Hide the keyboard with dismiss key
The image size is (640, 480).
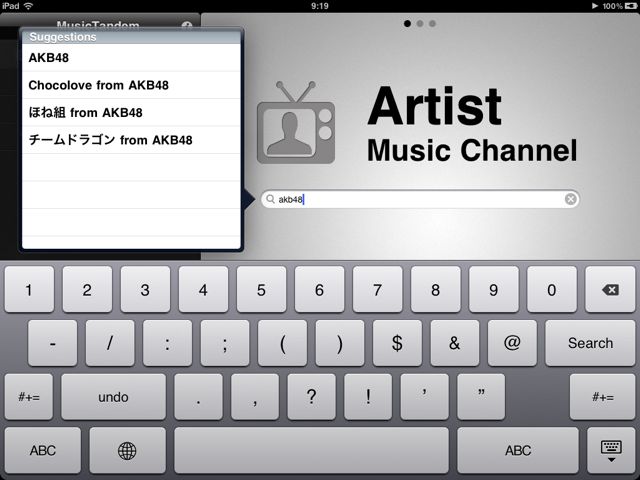611,451
